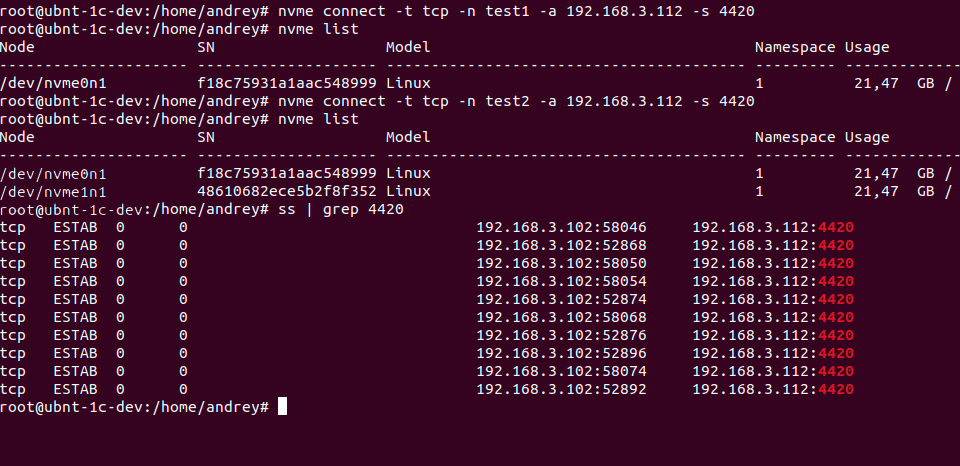Click local address 192.168.3.102:58074
The height and width of the screenshot is (466, 960).
(x=561, y=371)
